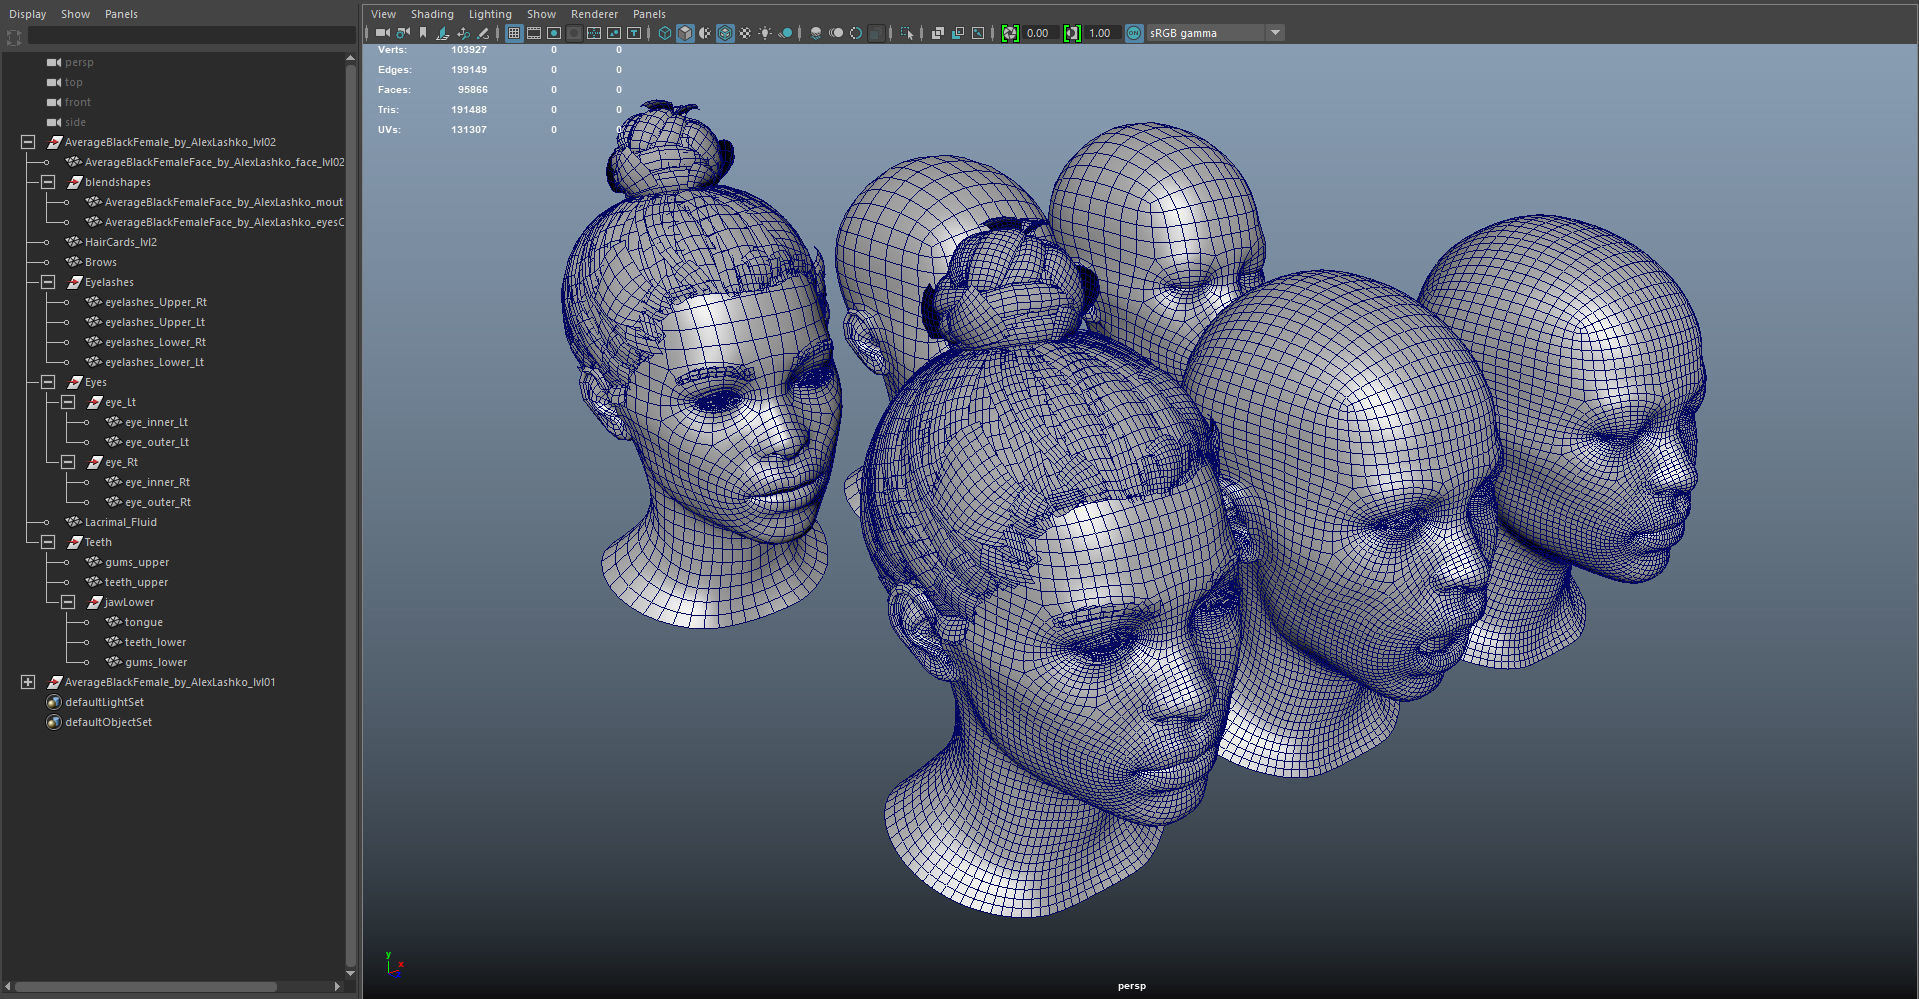This screenshot has height=999, width=1919.
Task: Click the Shadows icon
Action: tap(785, 33)
